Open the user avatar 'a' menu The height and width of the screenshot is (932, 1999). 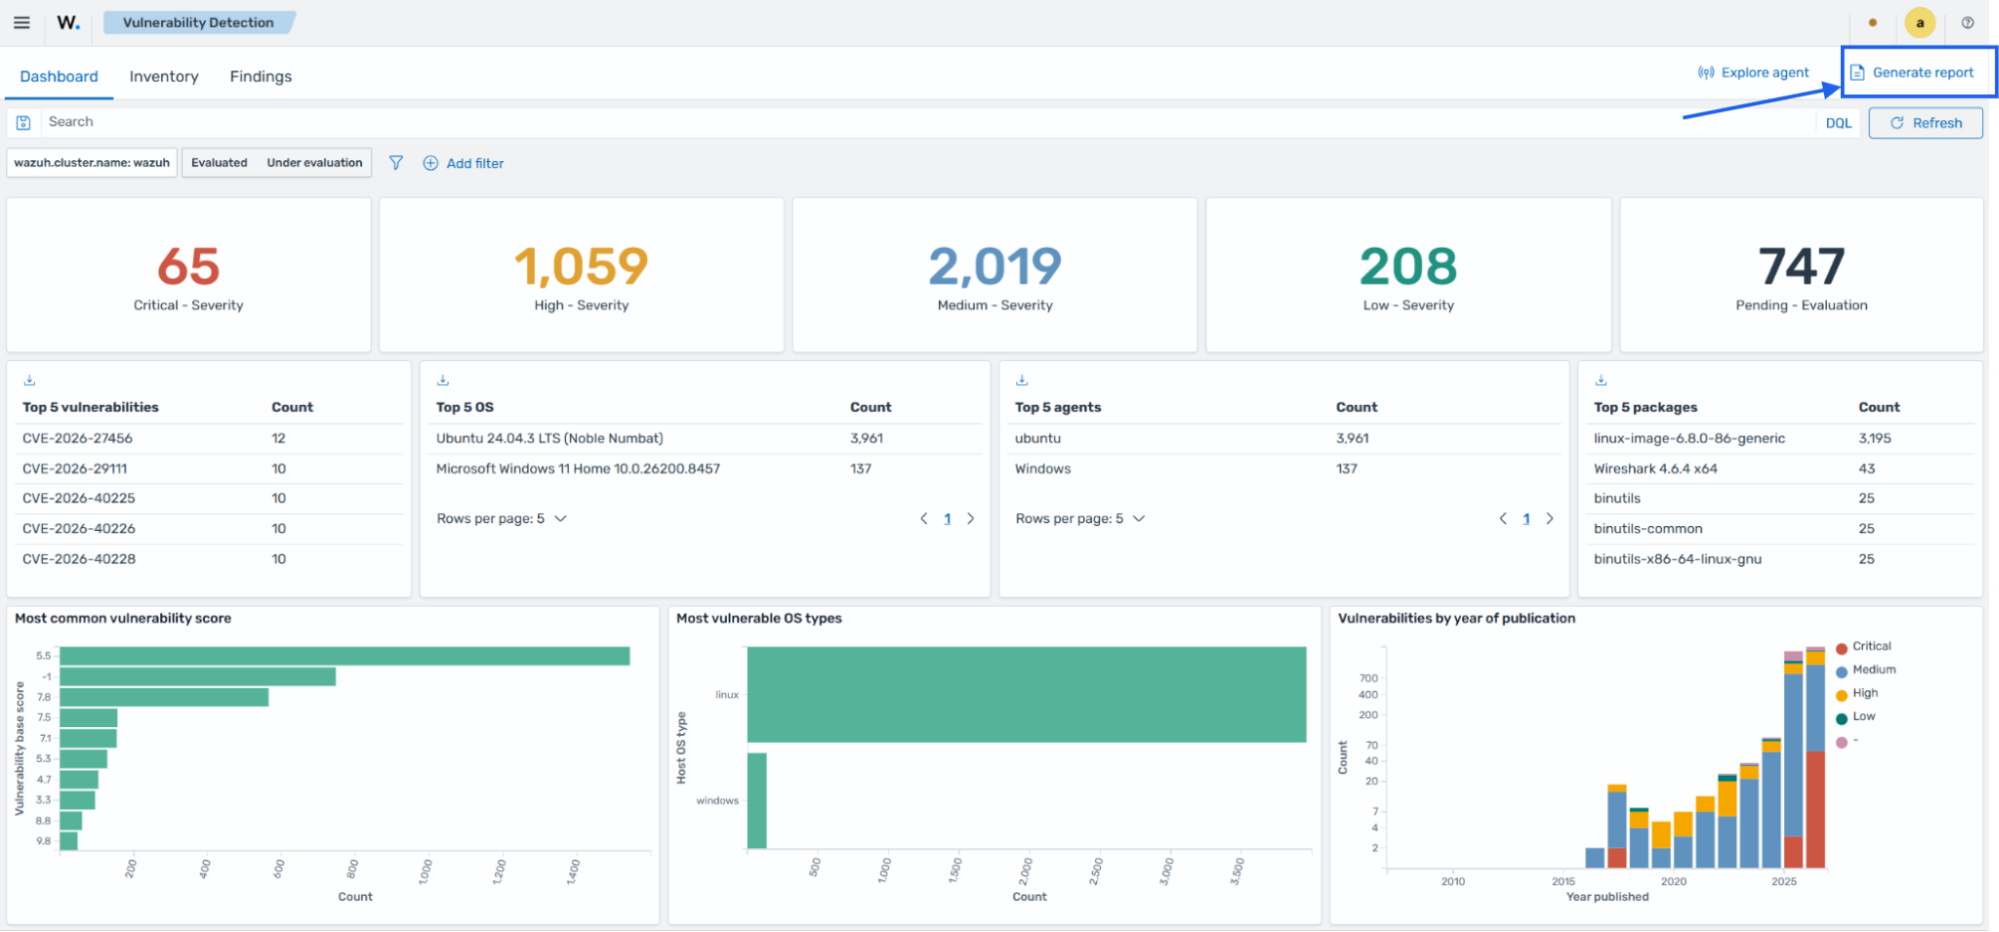coord(1919,22)
